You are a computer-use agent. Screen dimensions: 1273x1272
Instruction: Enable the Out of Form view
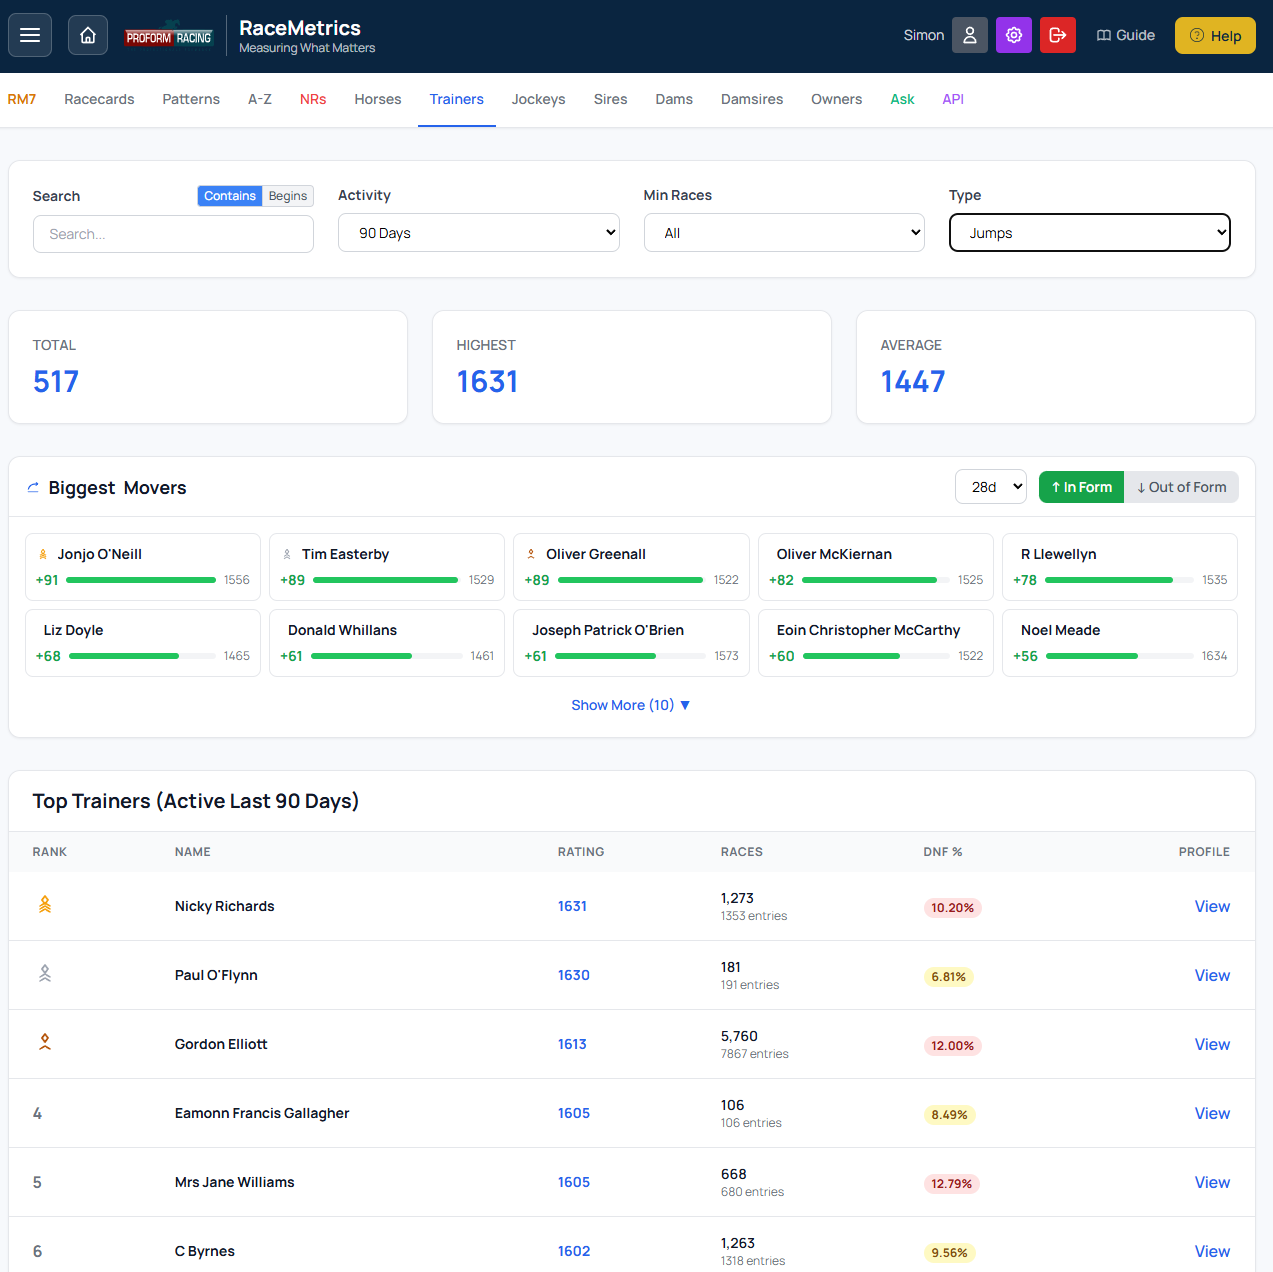[x=1182, y=487]
